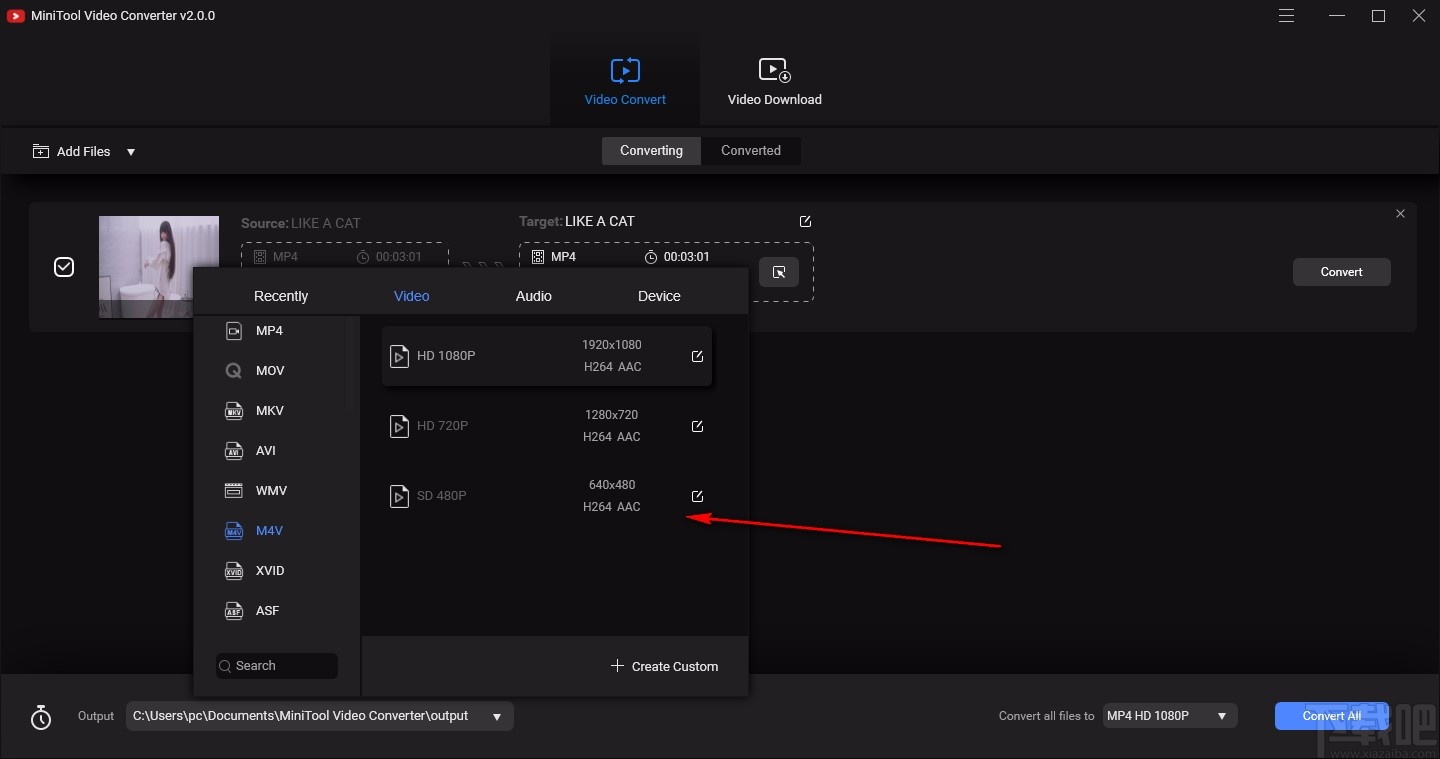The image size is (1440, 759).
Task: Edit the SD 480P preset settings
Action: (697, 496)
